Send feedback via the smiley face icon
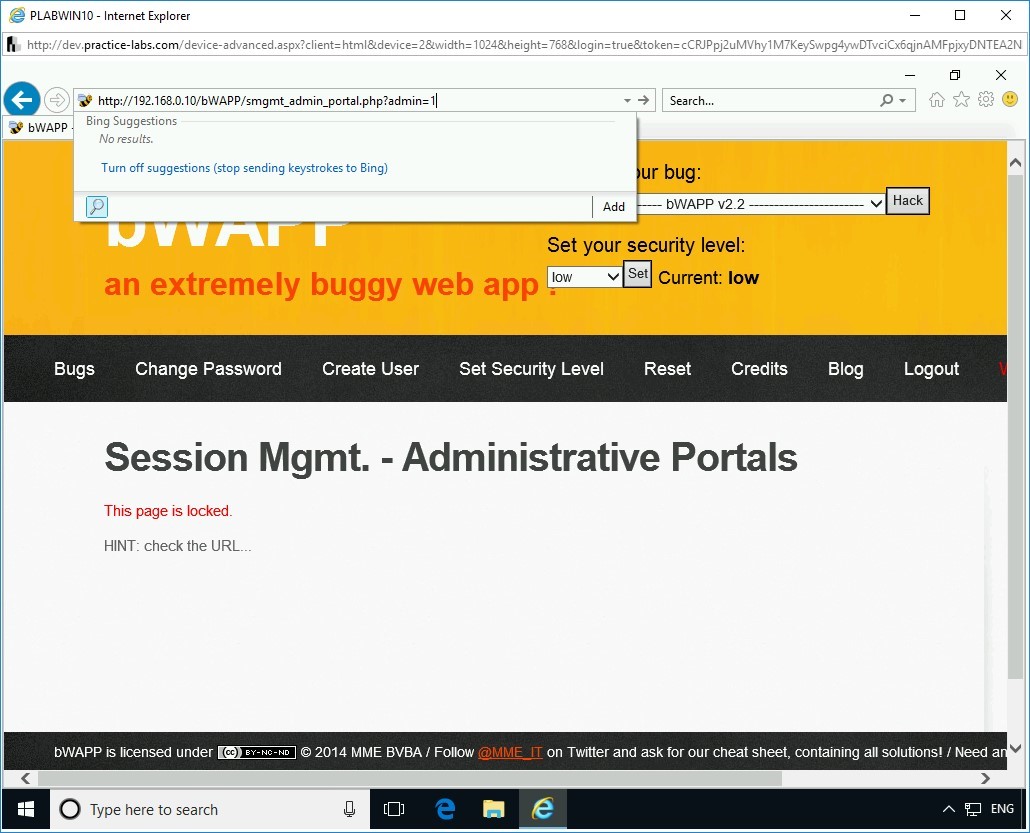This screenshot has width=1030, height=833. tap(1010, 99)
